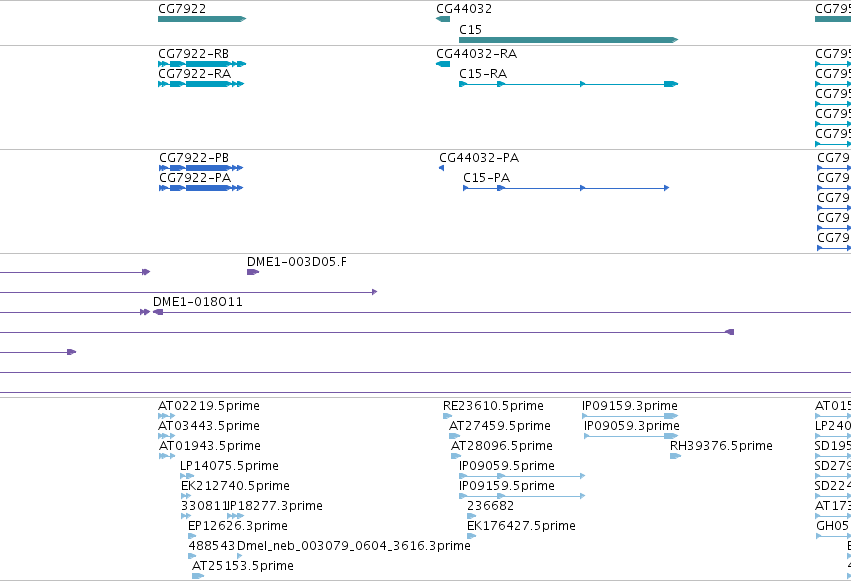Click the DME1-003D05.F feature glyph
Image resolution: width=851 pixels, height=581 pixels.
pos(253,272)
